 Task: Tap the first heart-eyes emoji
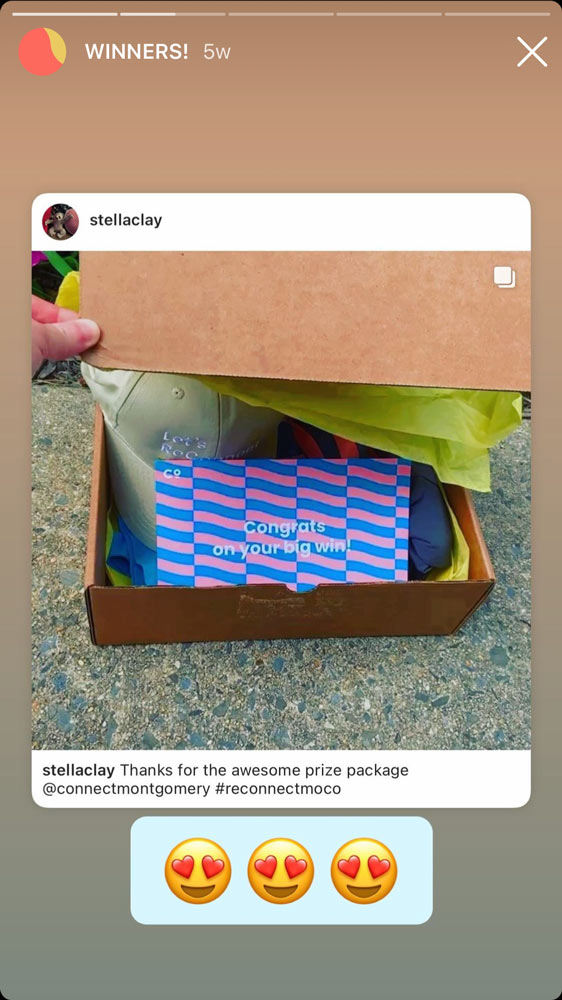click(x=198, y=871)
